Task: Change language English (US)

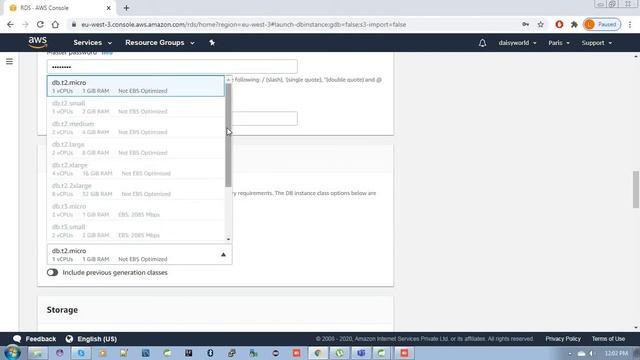Action: pos(91,339)
